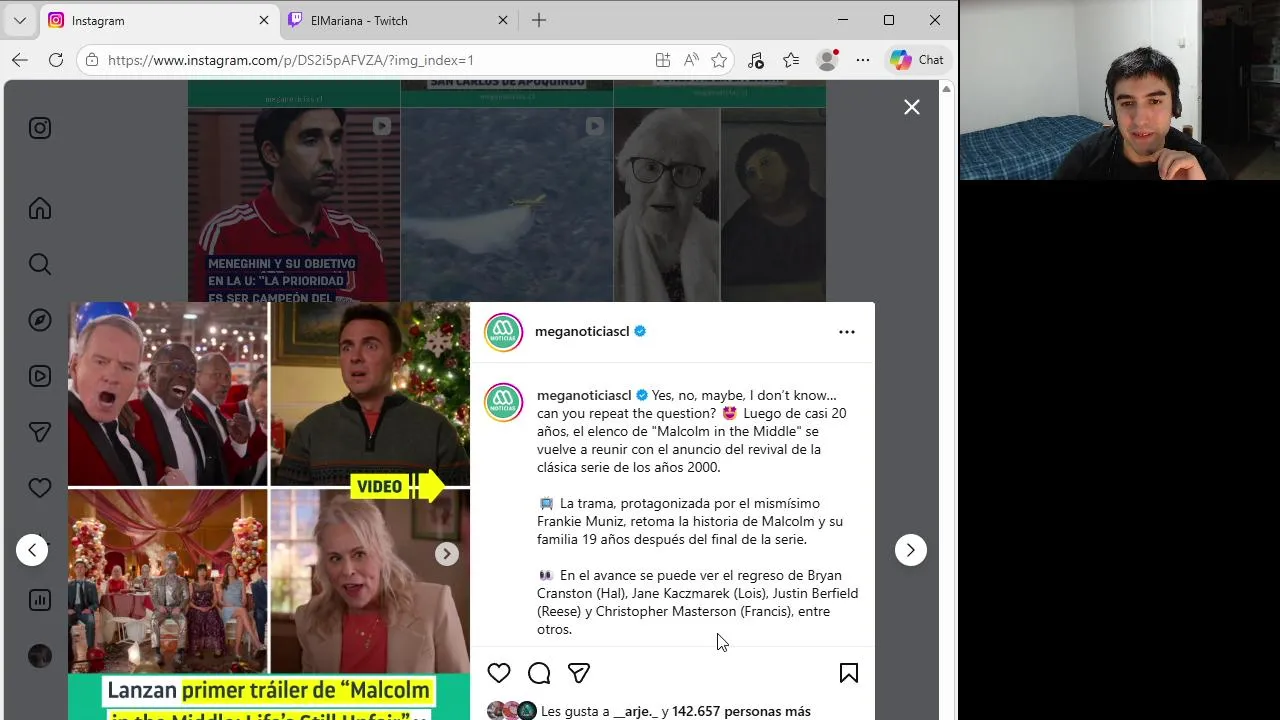The width and height of the screenshot is (1280, 720).
Task: Open elderly woman post thumbnail behind overlay
Action: pos(720,204)
